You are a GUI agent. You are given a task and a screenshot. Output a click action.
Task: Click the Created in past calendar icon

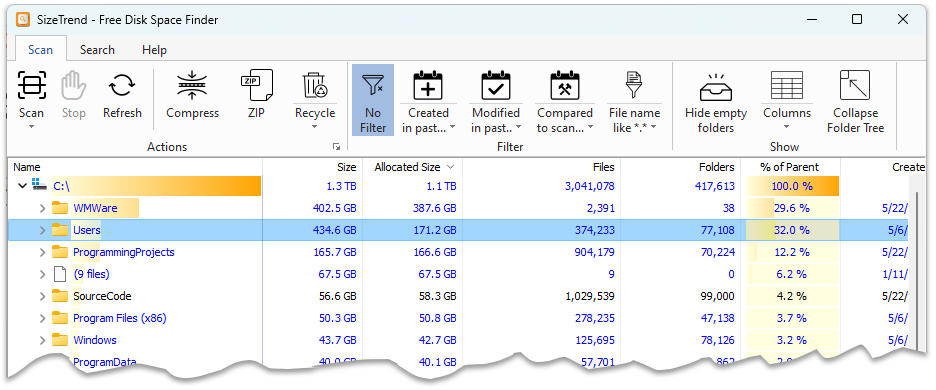[428, 85]
